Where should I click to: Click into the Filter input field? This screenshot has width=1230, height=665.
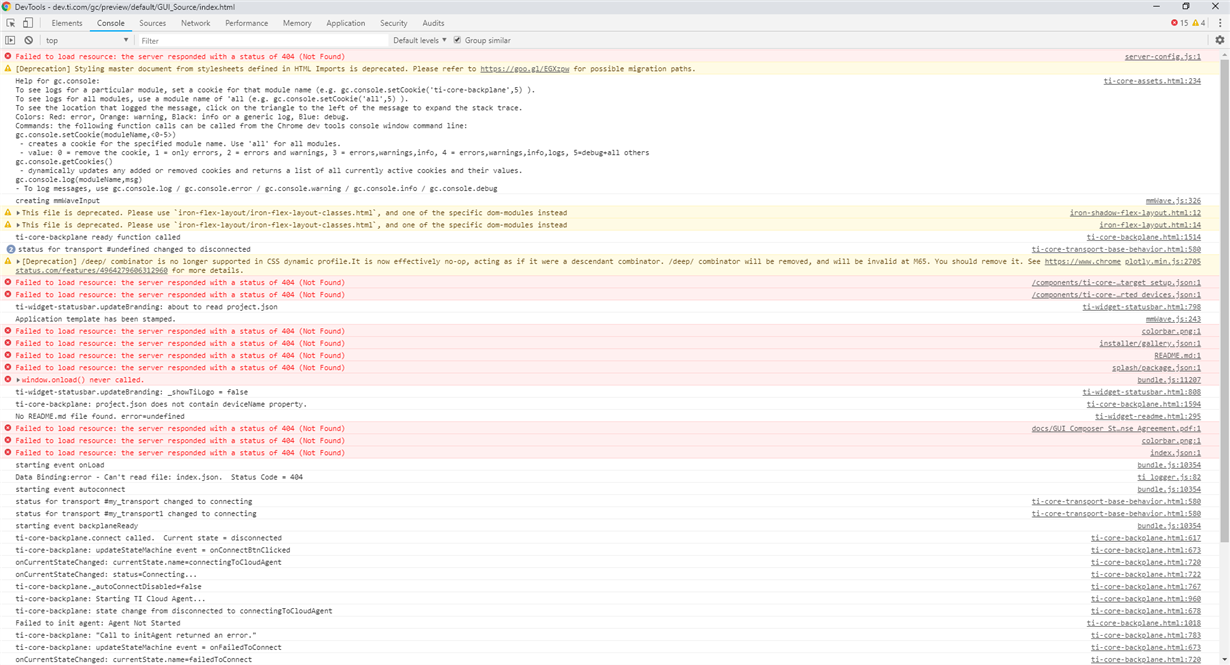coord(262,40)
